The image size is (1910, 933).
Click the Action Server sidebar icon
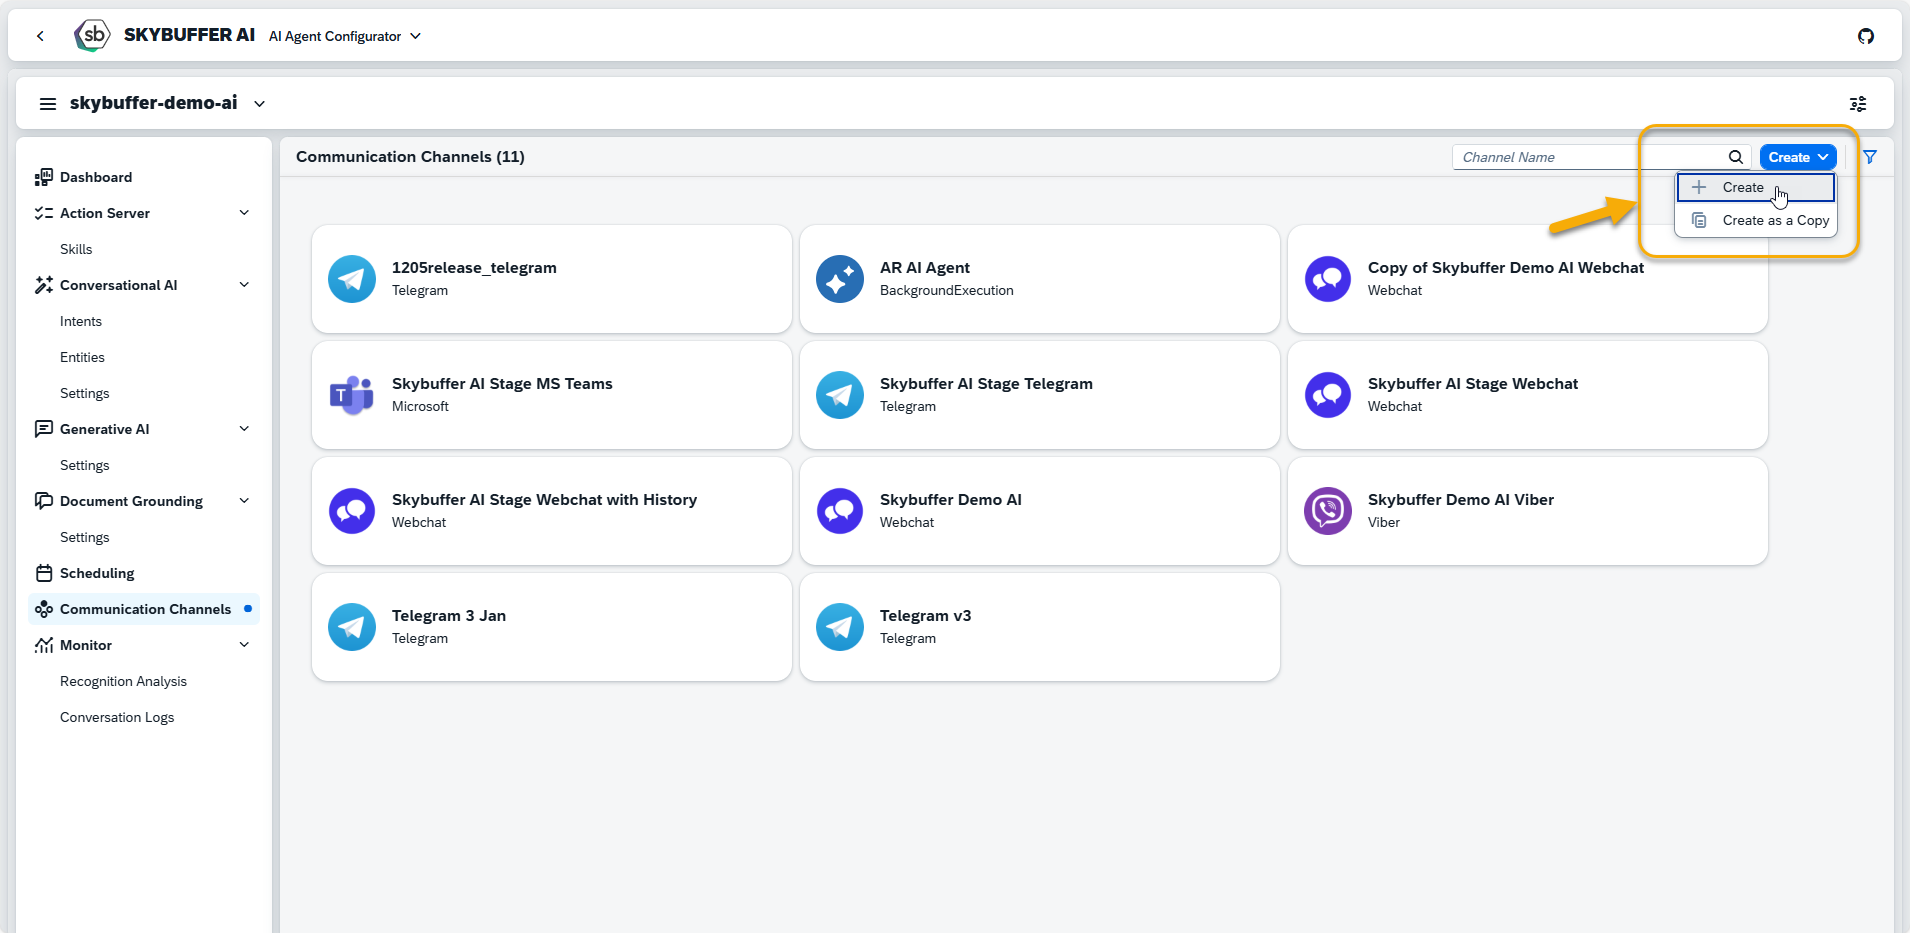43,213
